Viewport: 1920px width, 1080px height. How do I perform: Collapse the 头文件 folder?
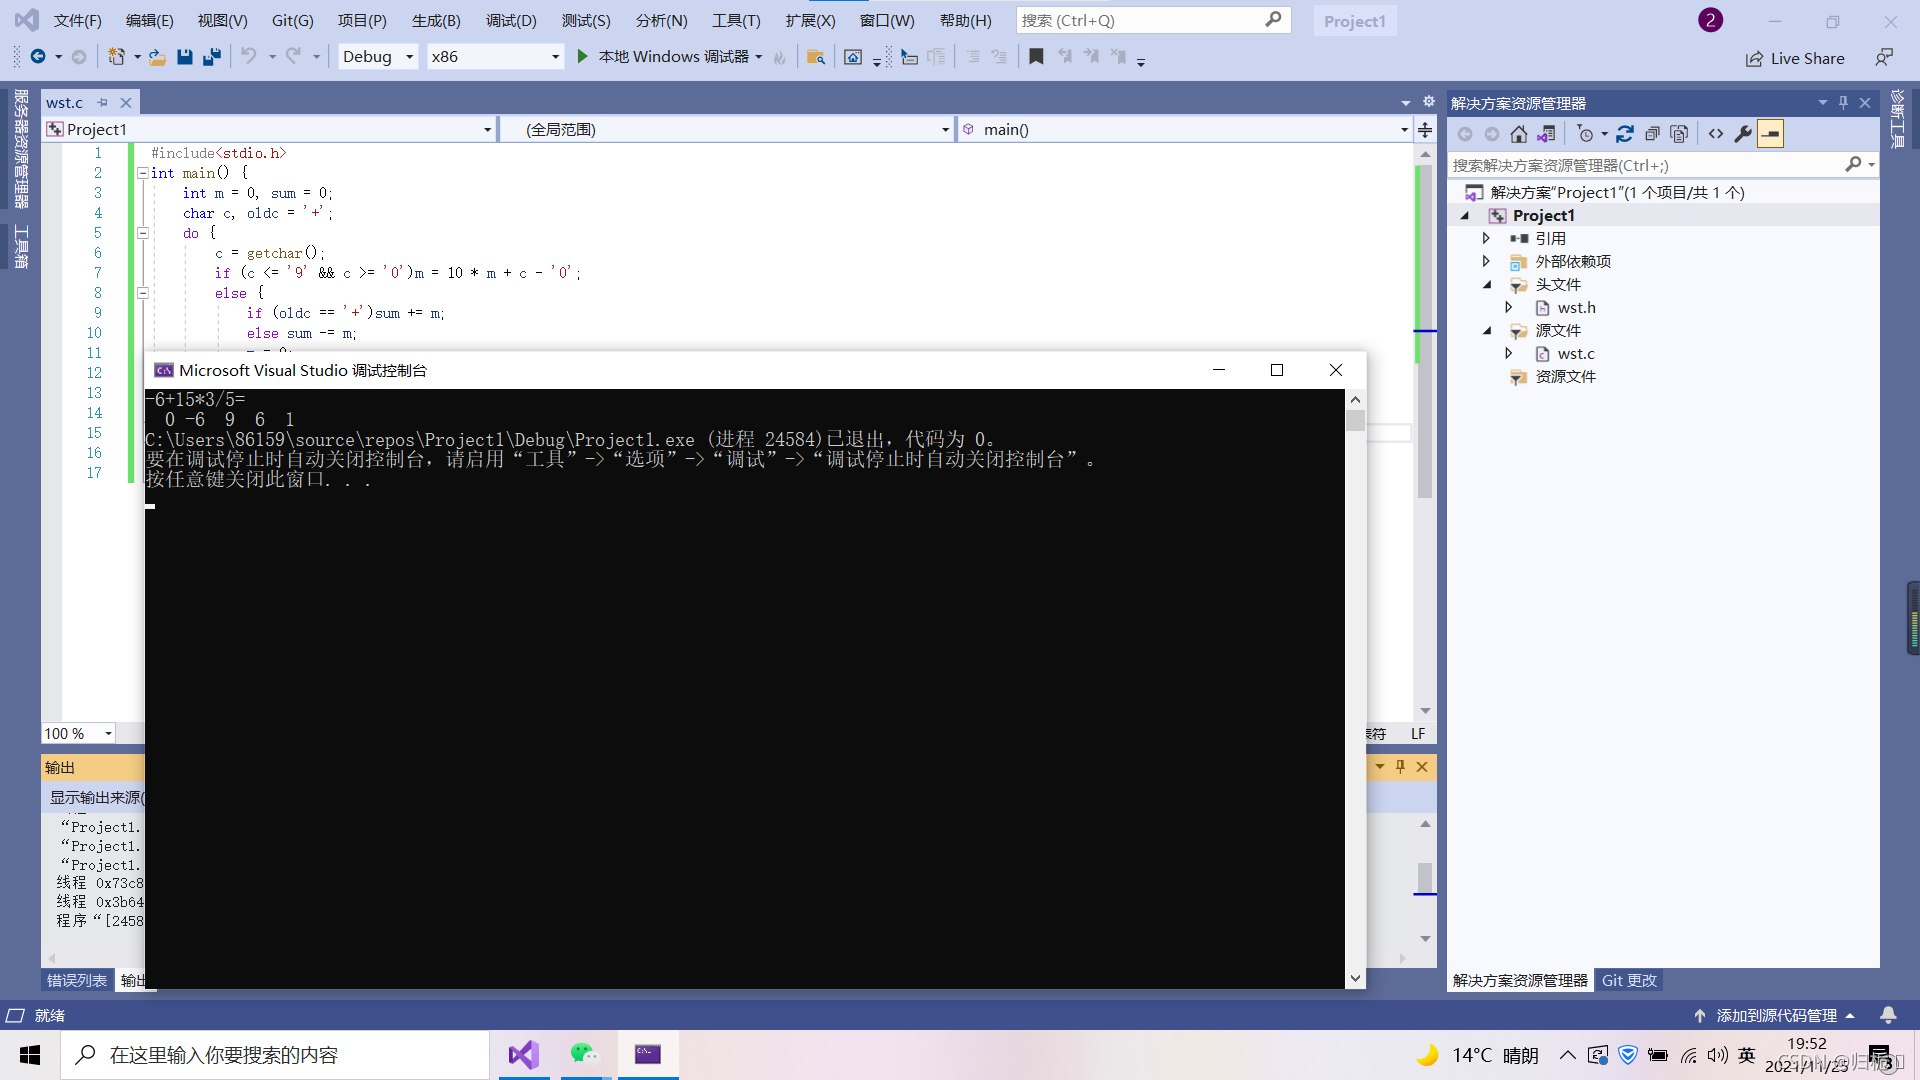[1487, 285]
